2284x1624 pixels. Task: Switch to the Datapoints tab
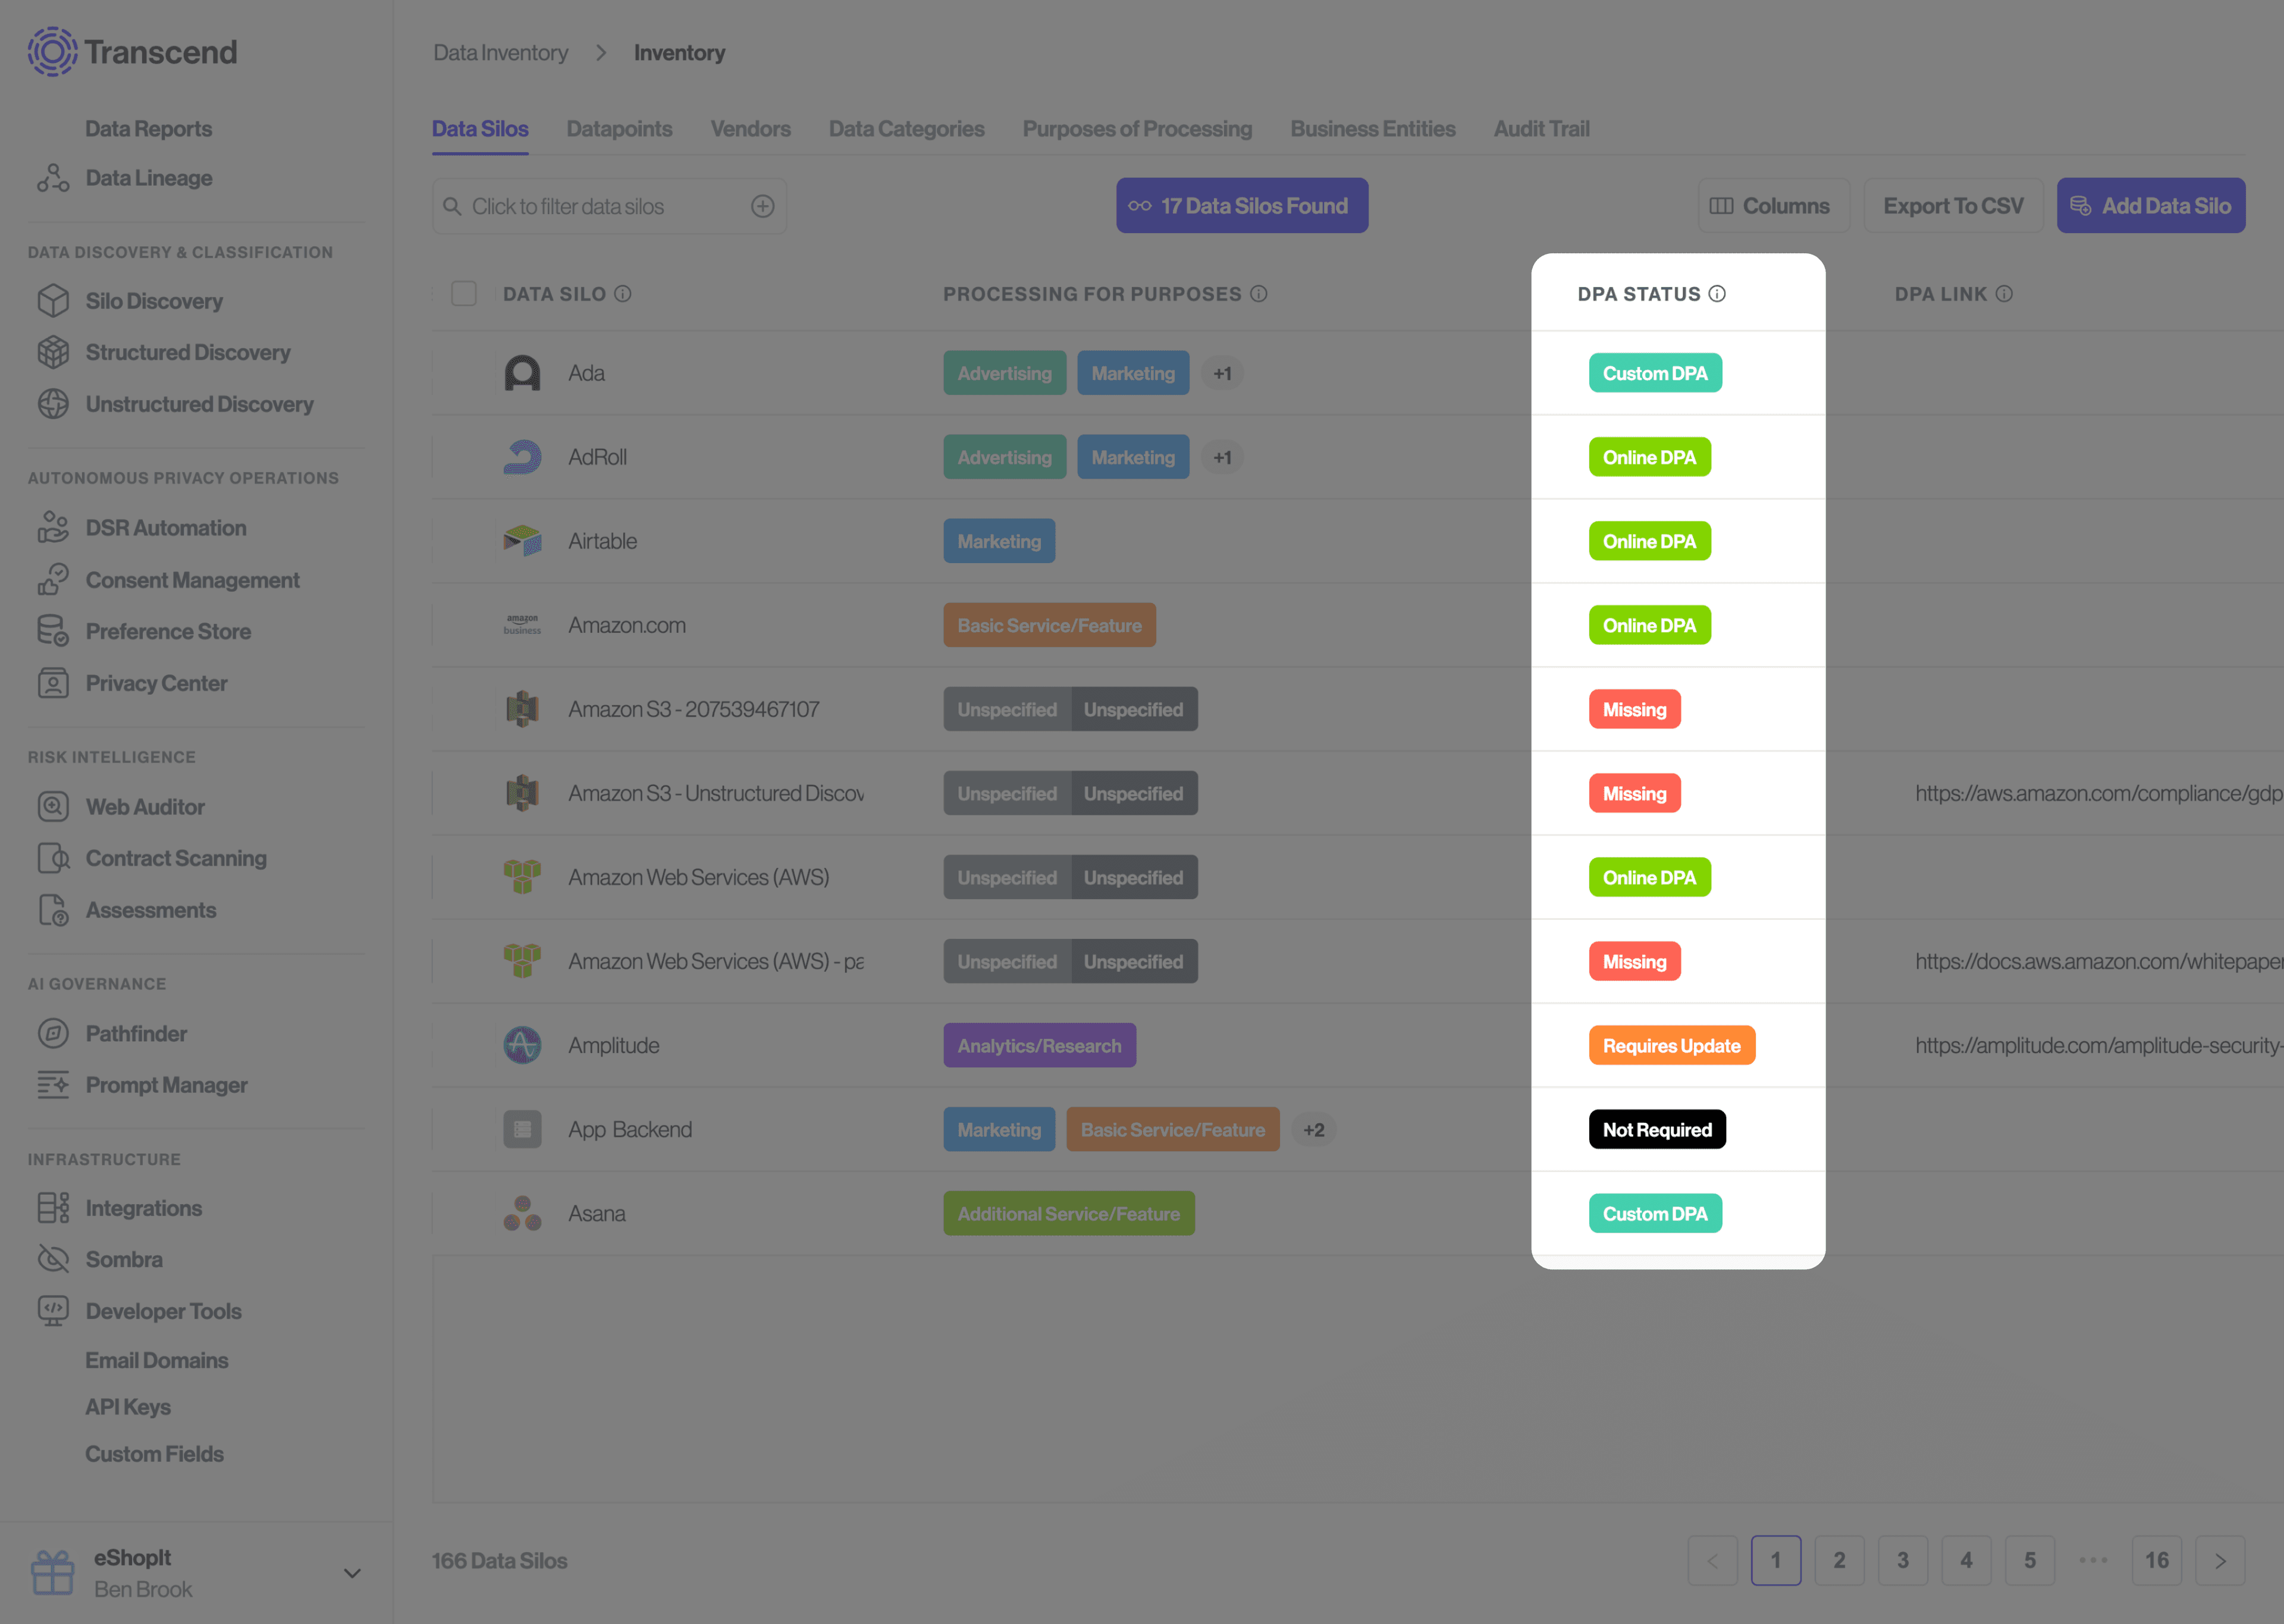619,129
